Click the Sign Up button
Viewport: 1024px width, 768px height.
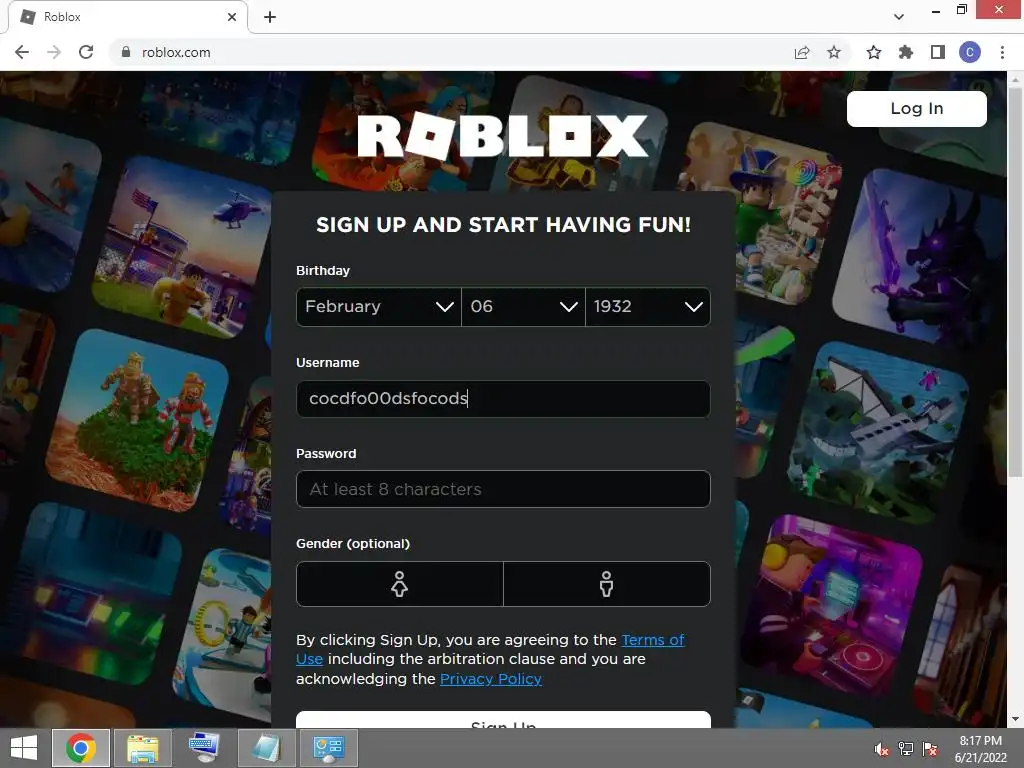click(503, 720)
